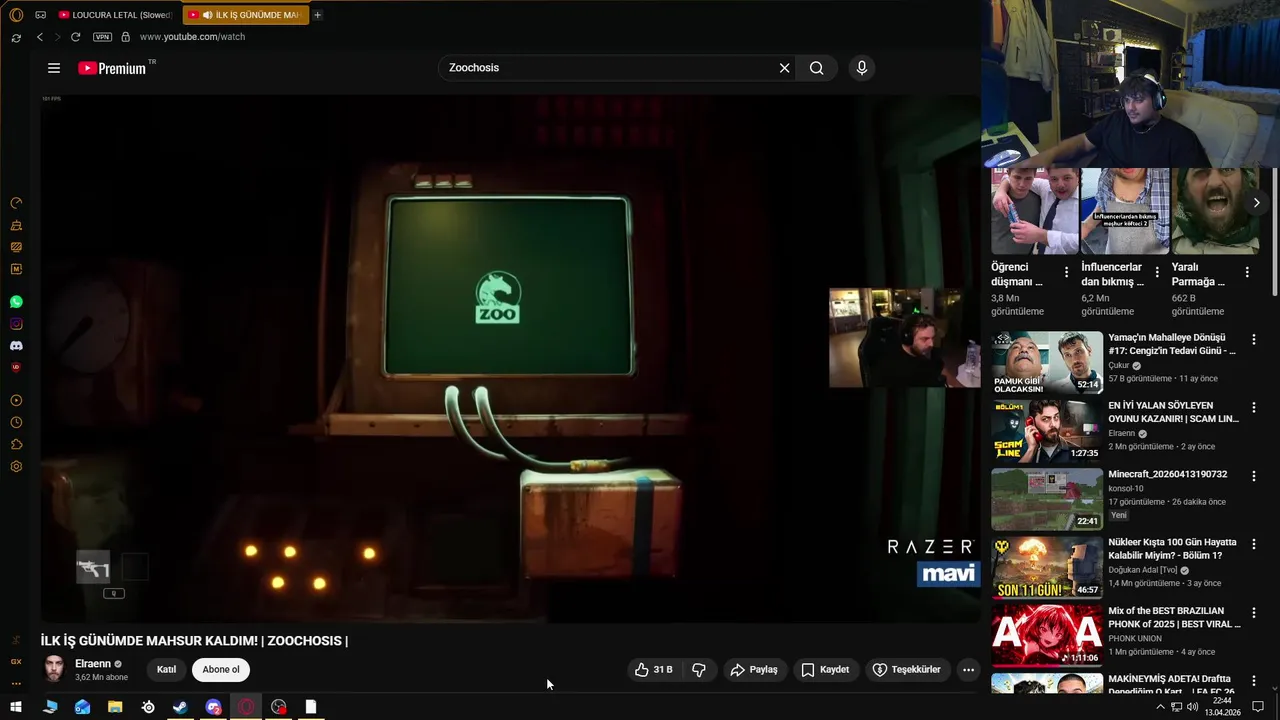
Task: Open the Windows Start menu
Action: tap(16, 707)
